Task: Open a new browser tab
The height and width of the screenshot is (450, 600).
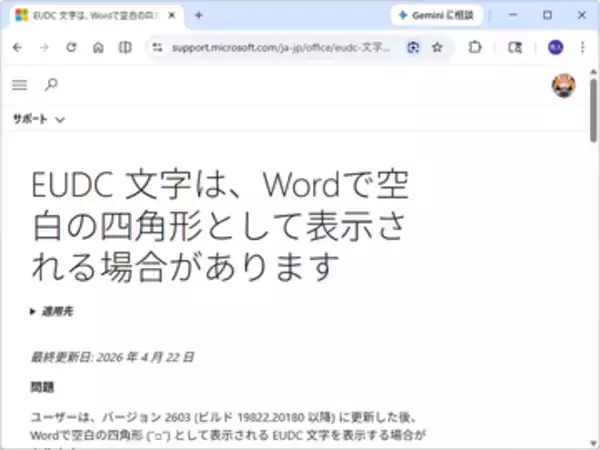Action: [x=199, y=15]
